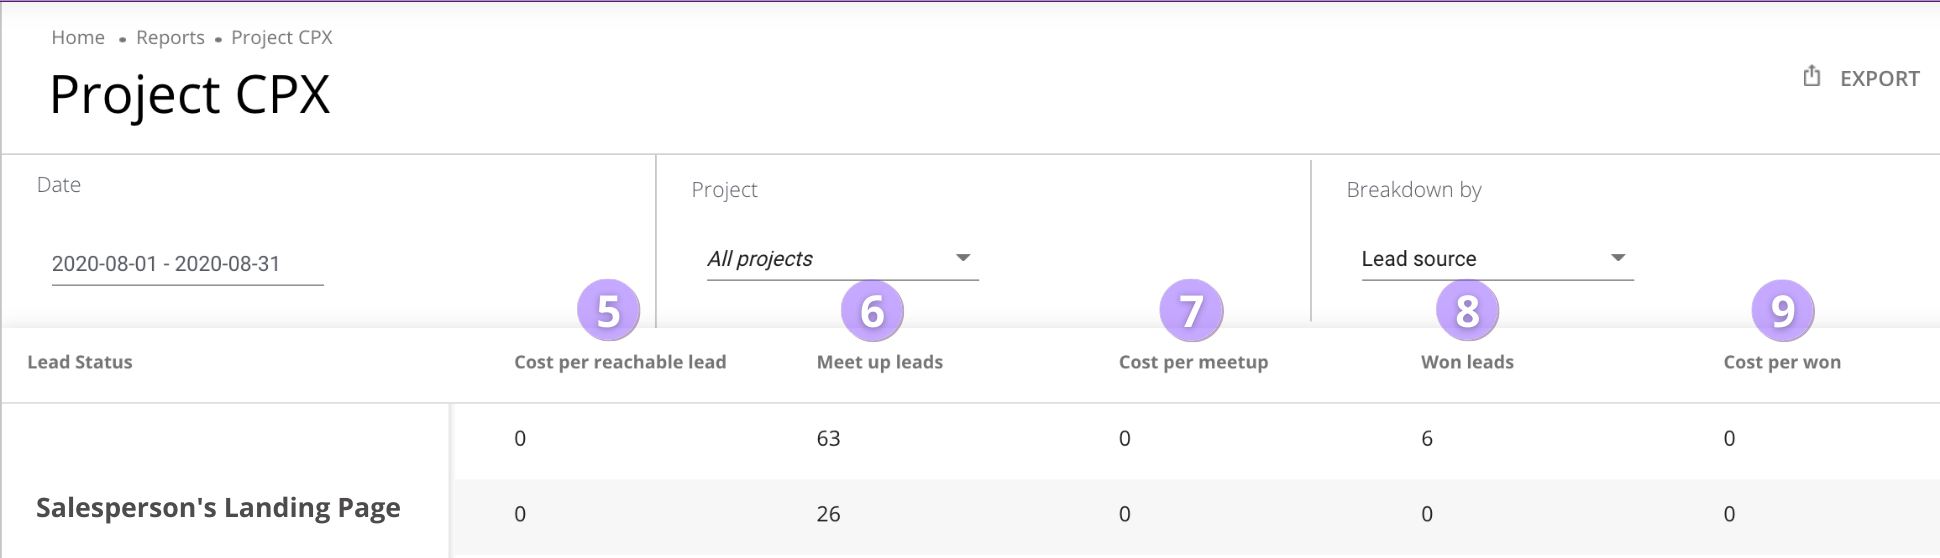1940x558 pixels.
Task: Click the purple number 9 badge
Action: pos(1782,311)
